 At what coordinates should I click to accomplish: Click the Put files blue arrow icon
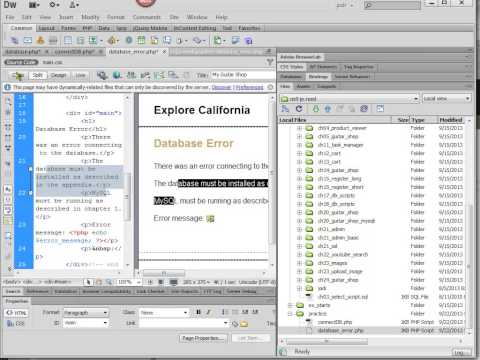pos(328,109)
